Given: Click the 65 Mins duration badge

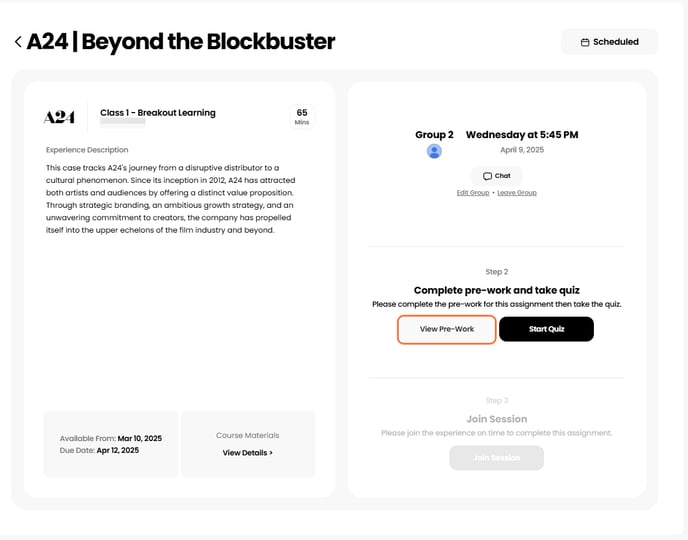Looking at the screenshot, I should point(302,117).
